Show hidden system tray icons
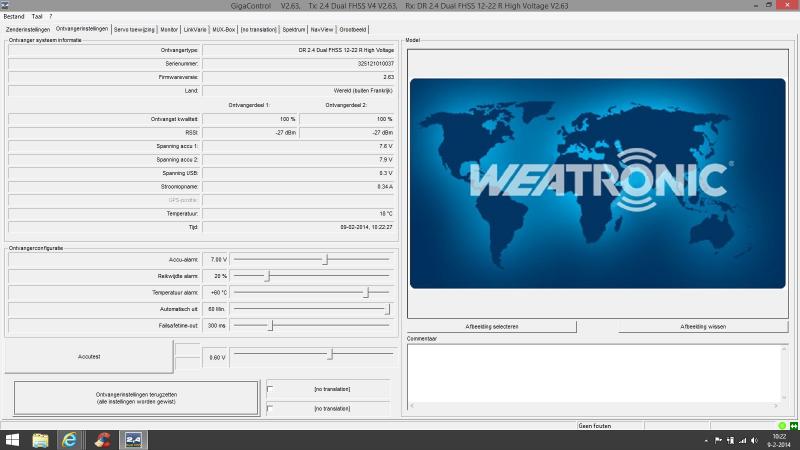800x450 pixels. 706,440
